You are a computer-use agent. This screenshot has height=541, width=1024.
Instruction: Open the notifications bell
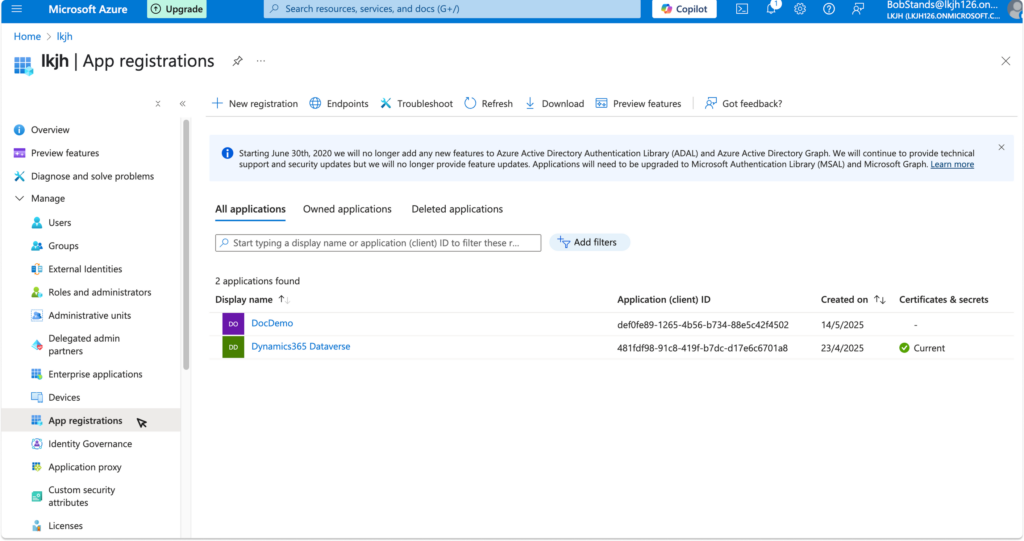pyautogui.click(x=771, y=9)
